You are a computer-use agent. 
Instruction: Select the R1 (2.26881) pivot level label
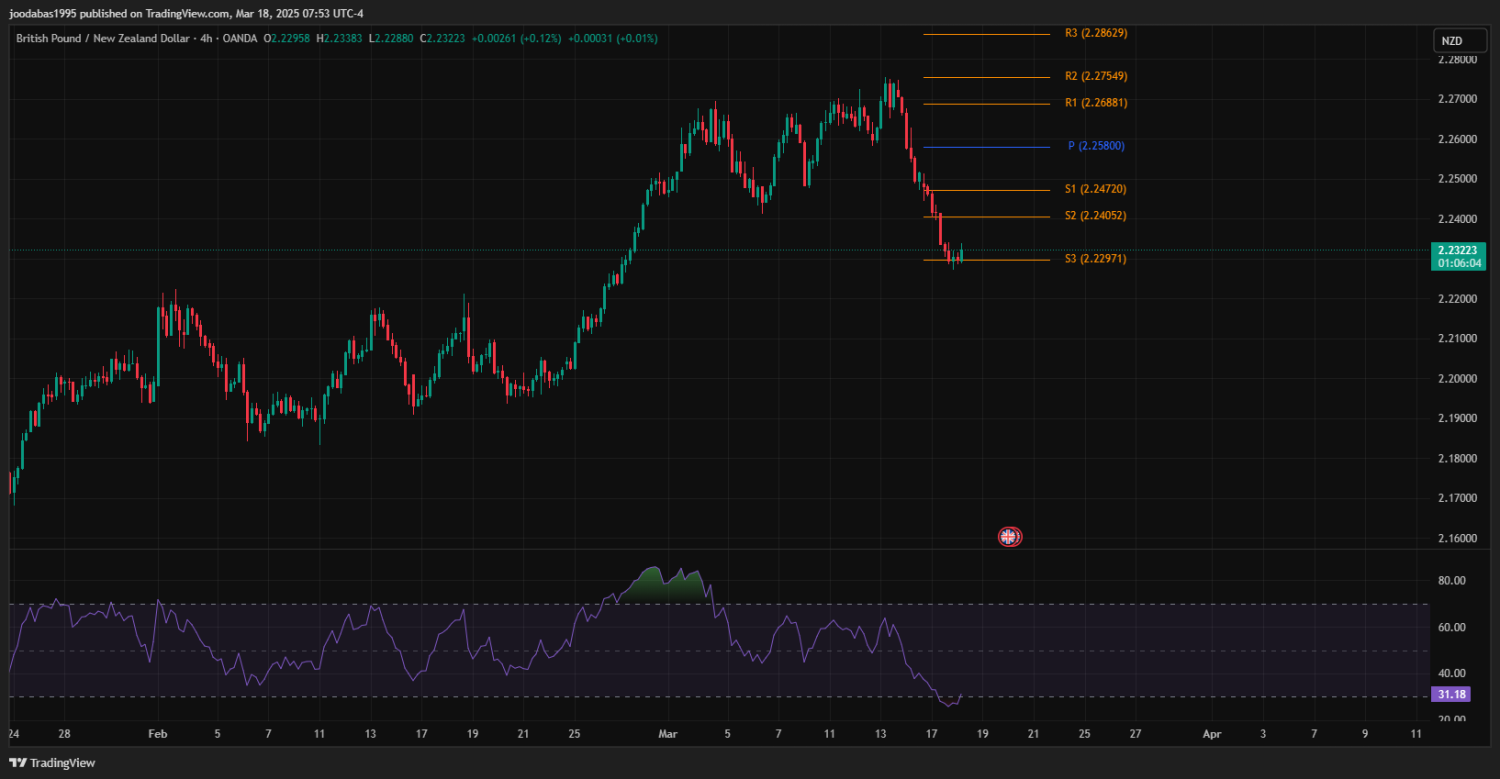point(1096,102)
